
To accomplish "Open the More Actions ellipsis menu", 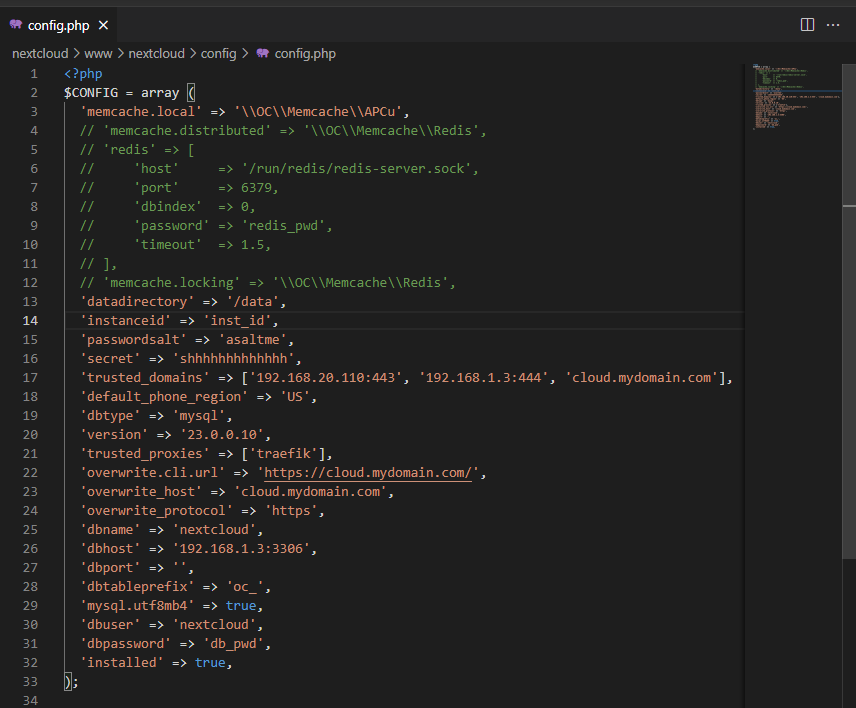I will click(x=833, y=25).
